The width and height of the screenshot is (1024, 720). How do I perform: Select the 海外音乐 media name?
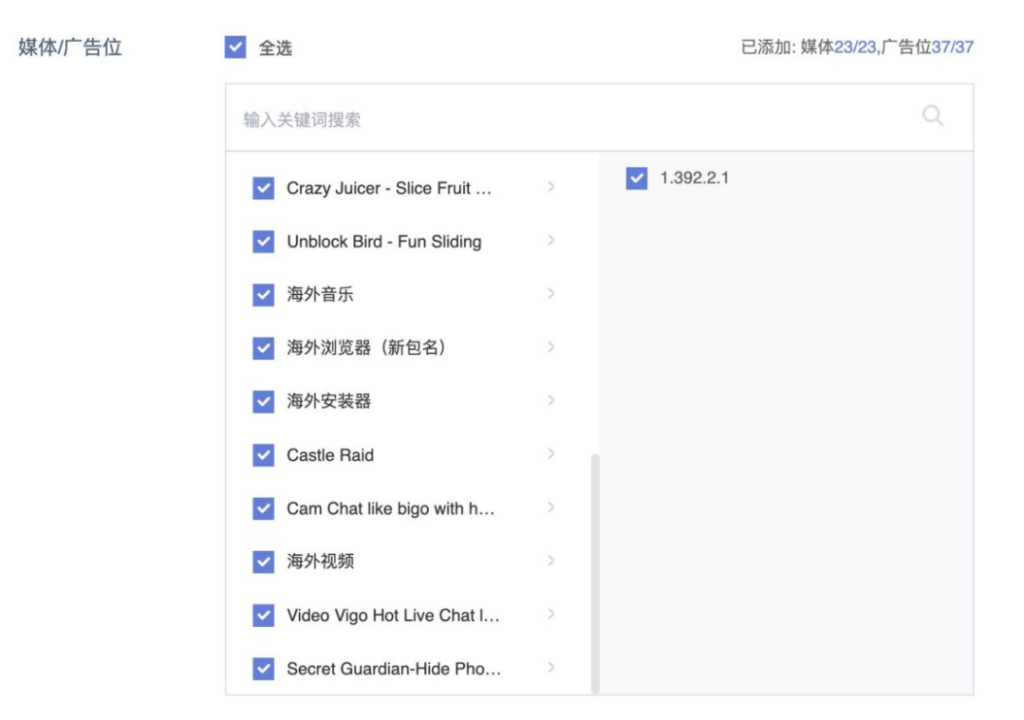coord(320,295)
